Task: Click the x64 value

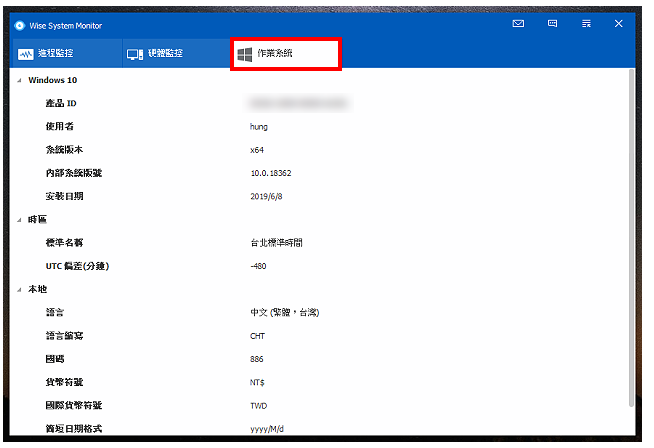Action: [257, 150]
